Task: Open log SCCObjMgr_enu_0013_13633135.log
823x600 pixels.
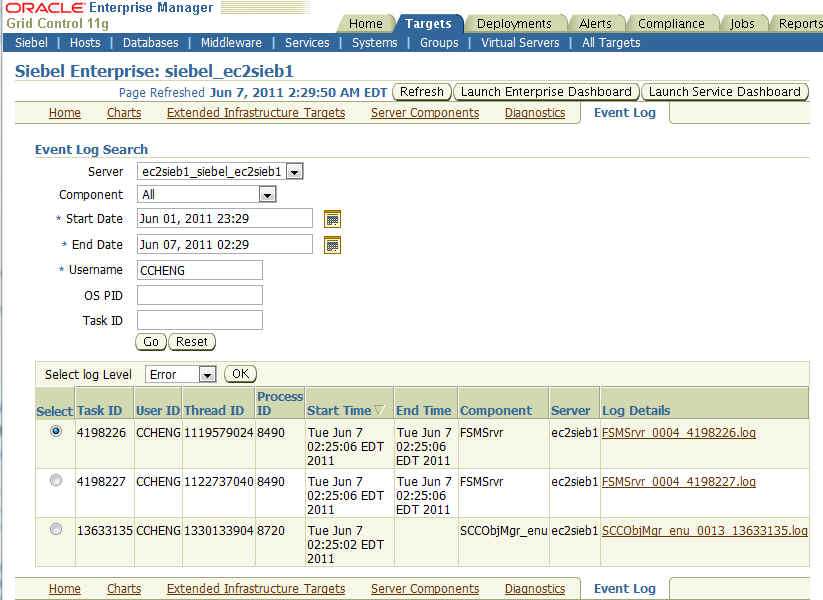Action: pos(704,531)
